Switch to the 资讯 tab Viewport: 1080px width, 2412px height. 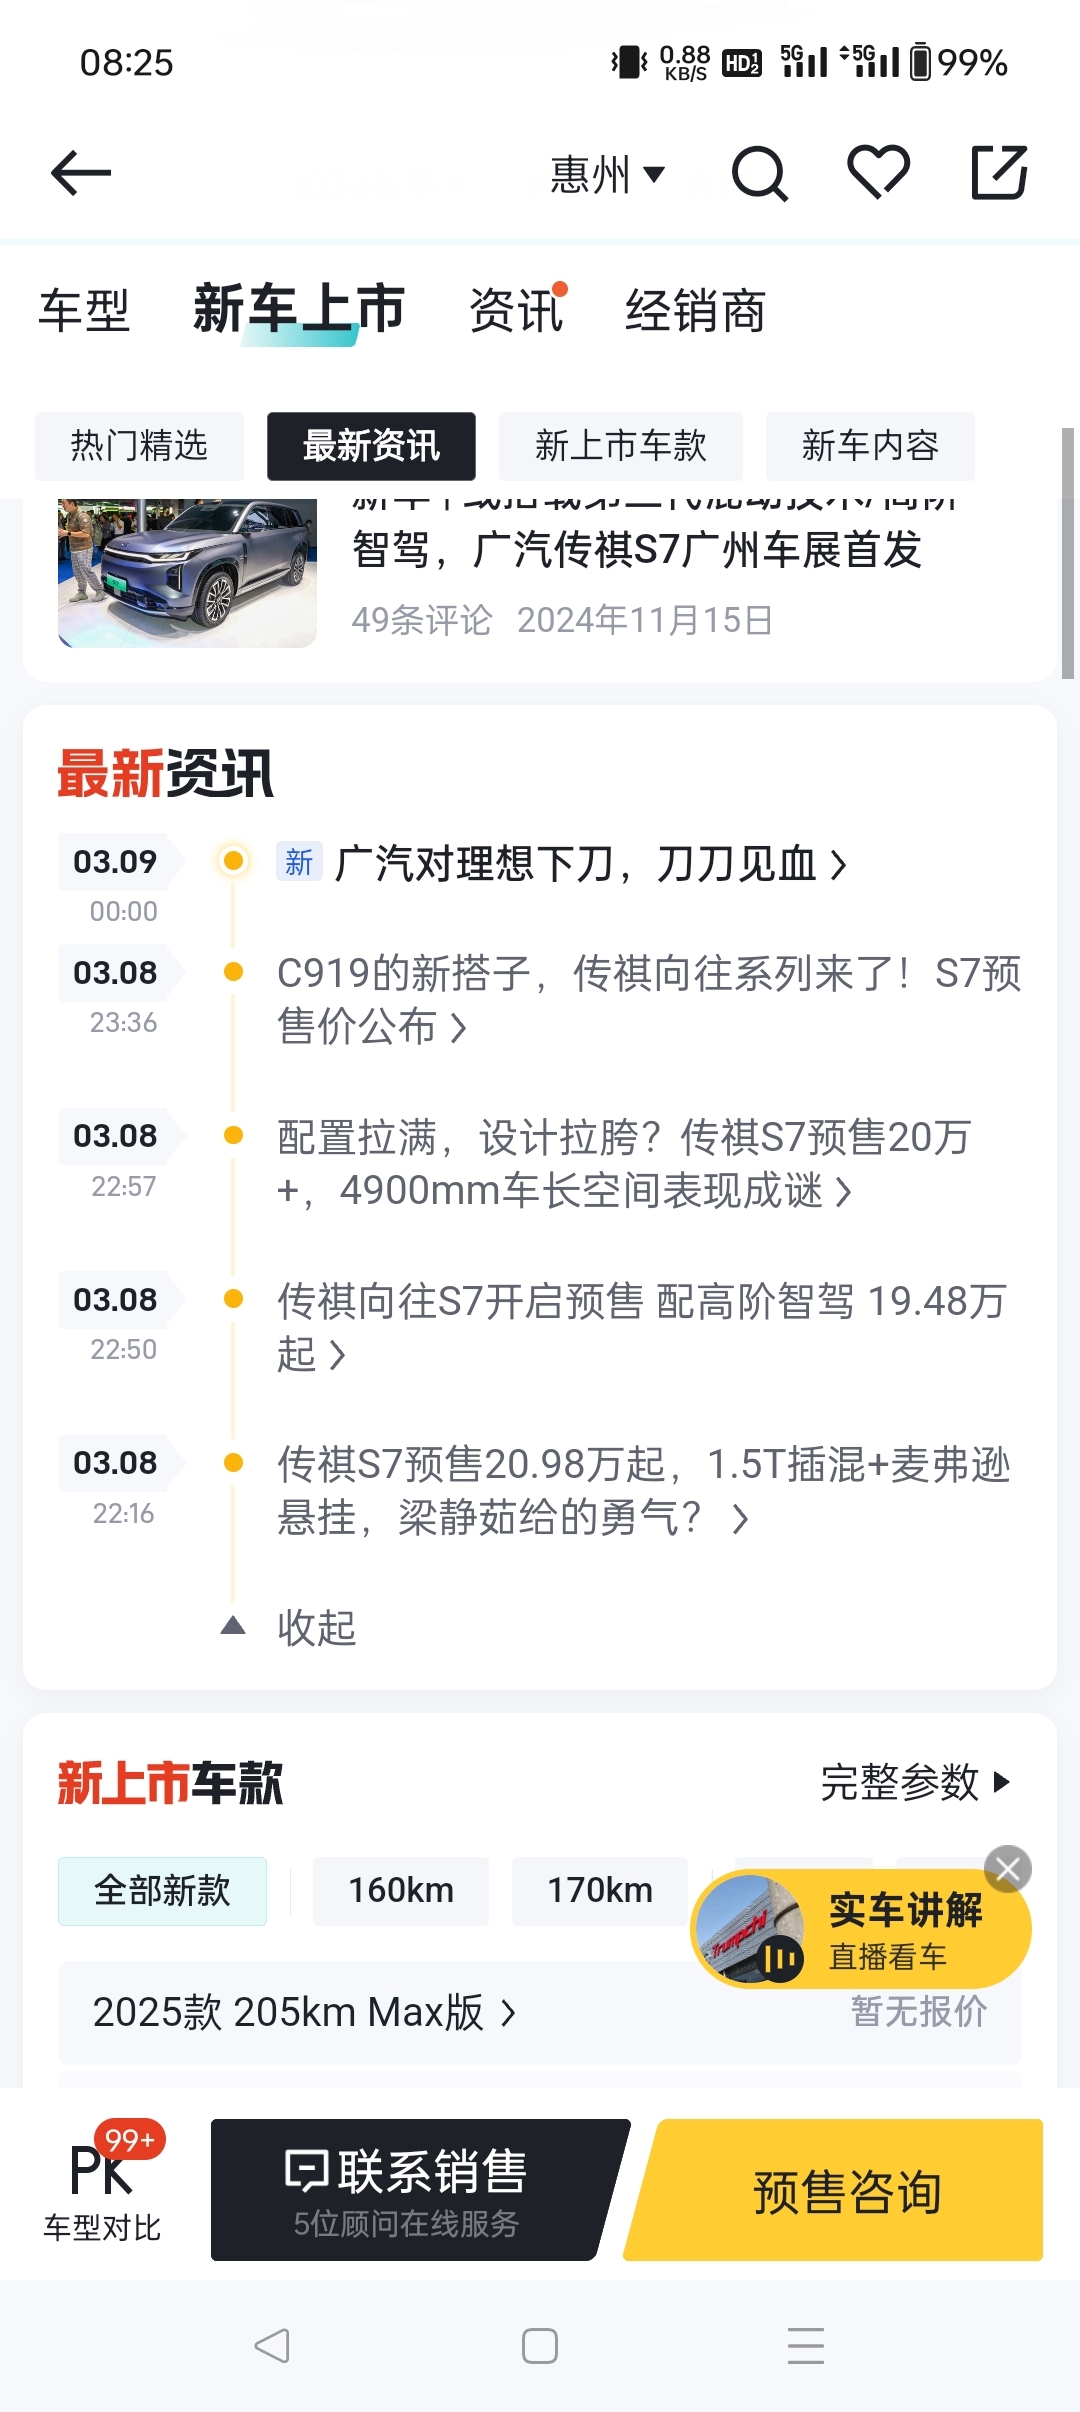click(516, 310)
